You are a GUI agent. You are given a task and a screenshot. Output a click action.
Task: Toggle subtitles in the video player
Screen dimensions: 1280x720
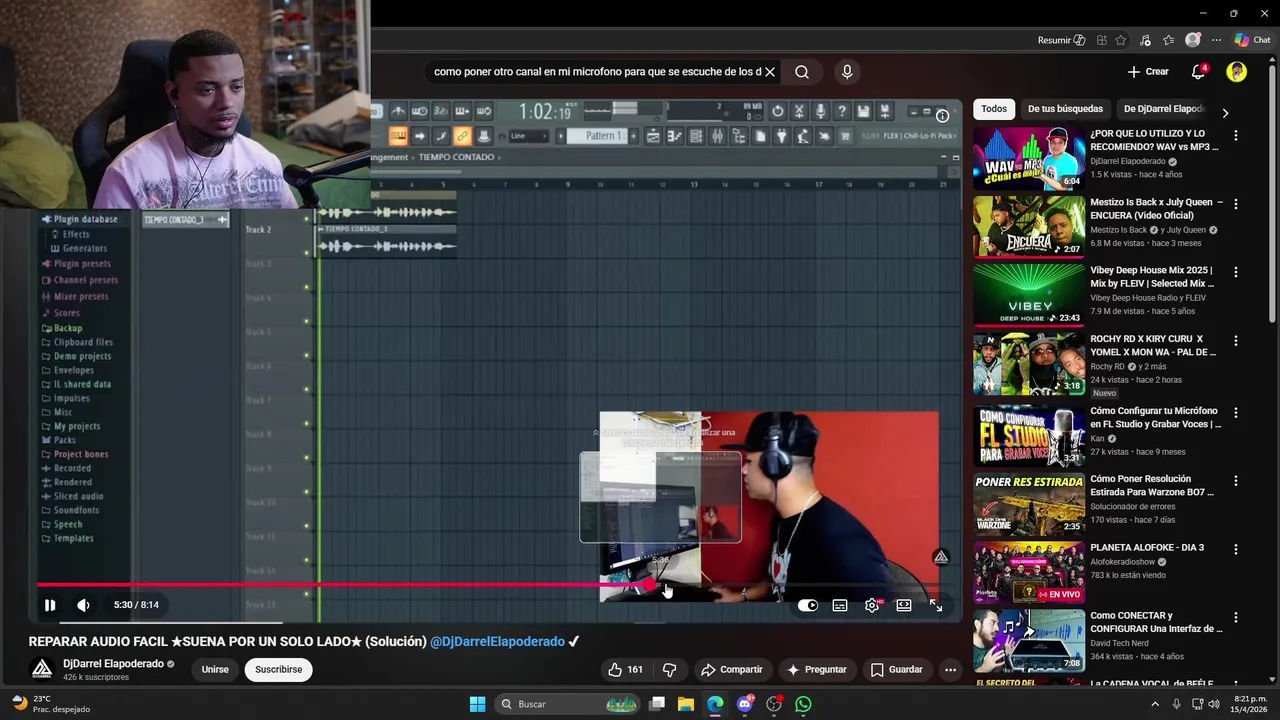coord(840,605)
